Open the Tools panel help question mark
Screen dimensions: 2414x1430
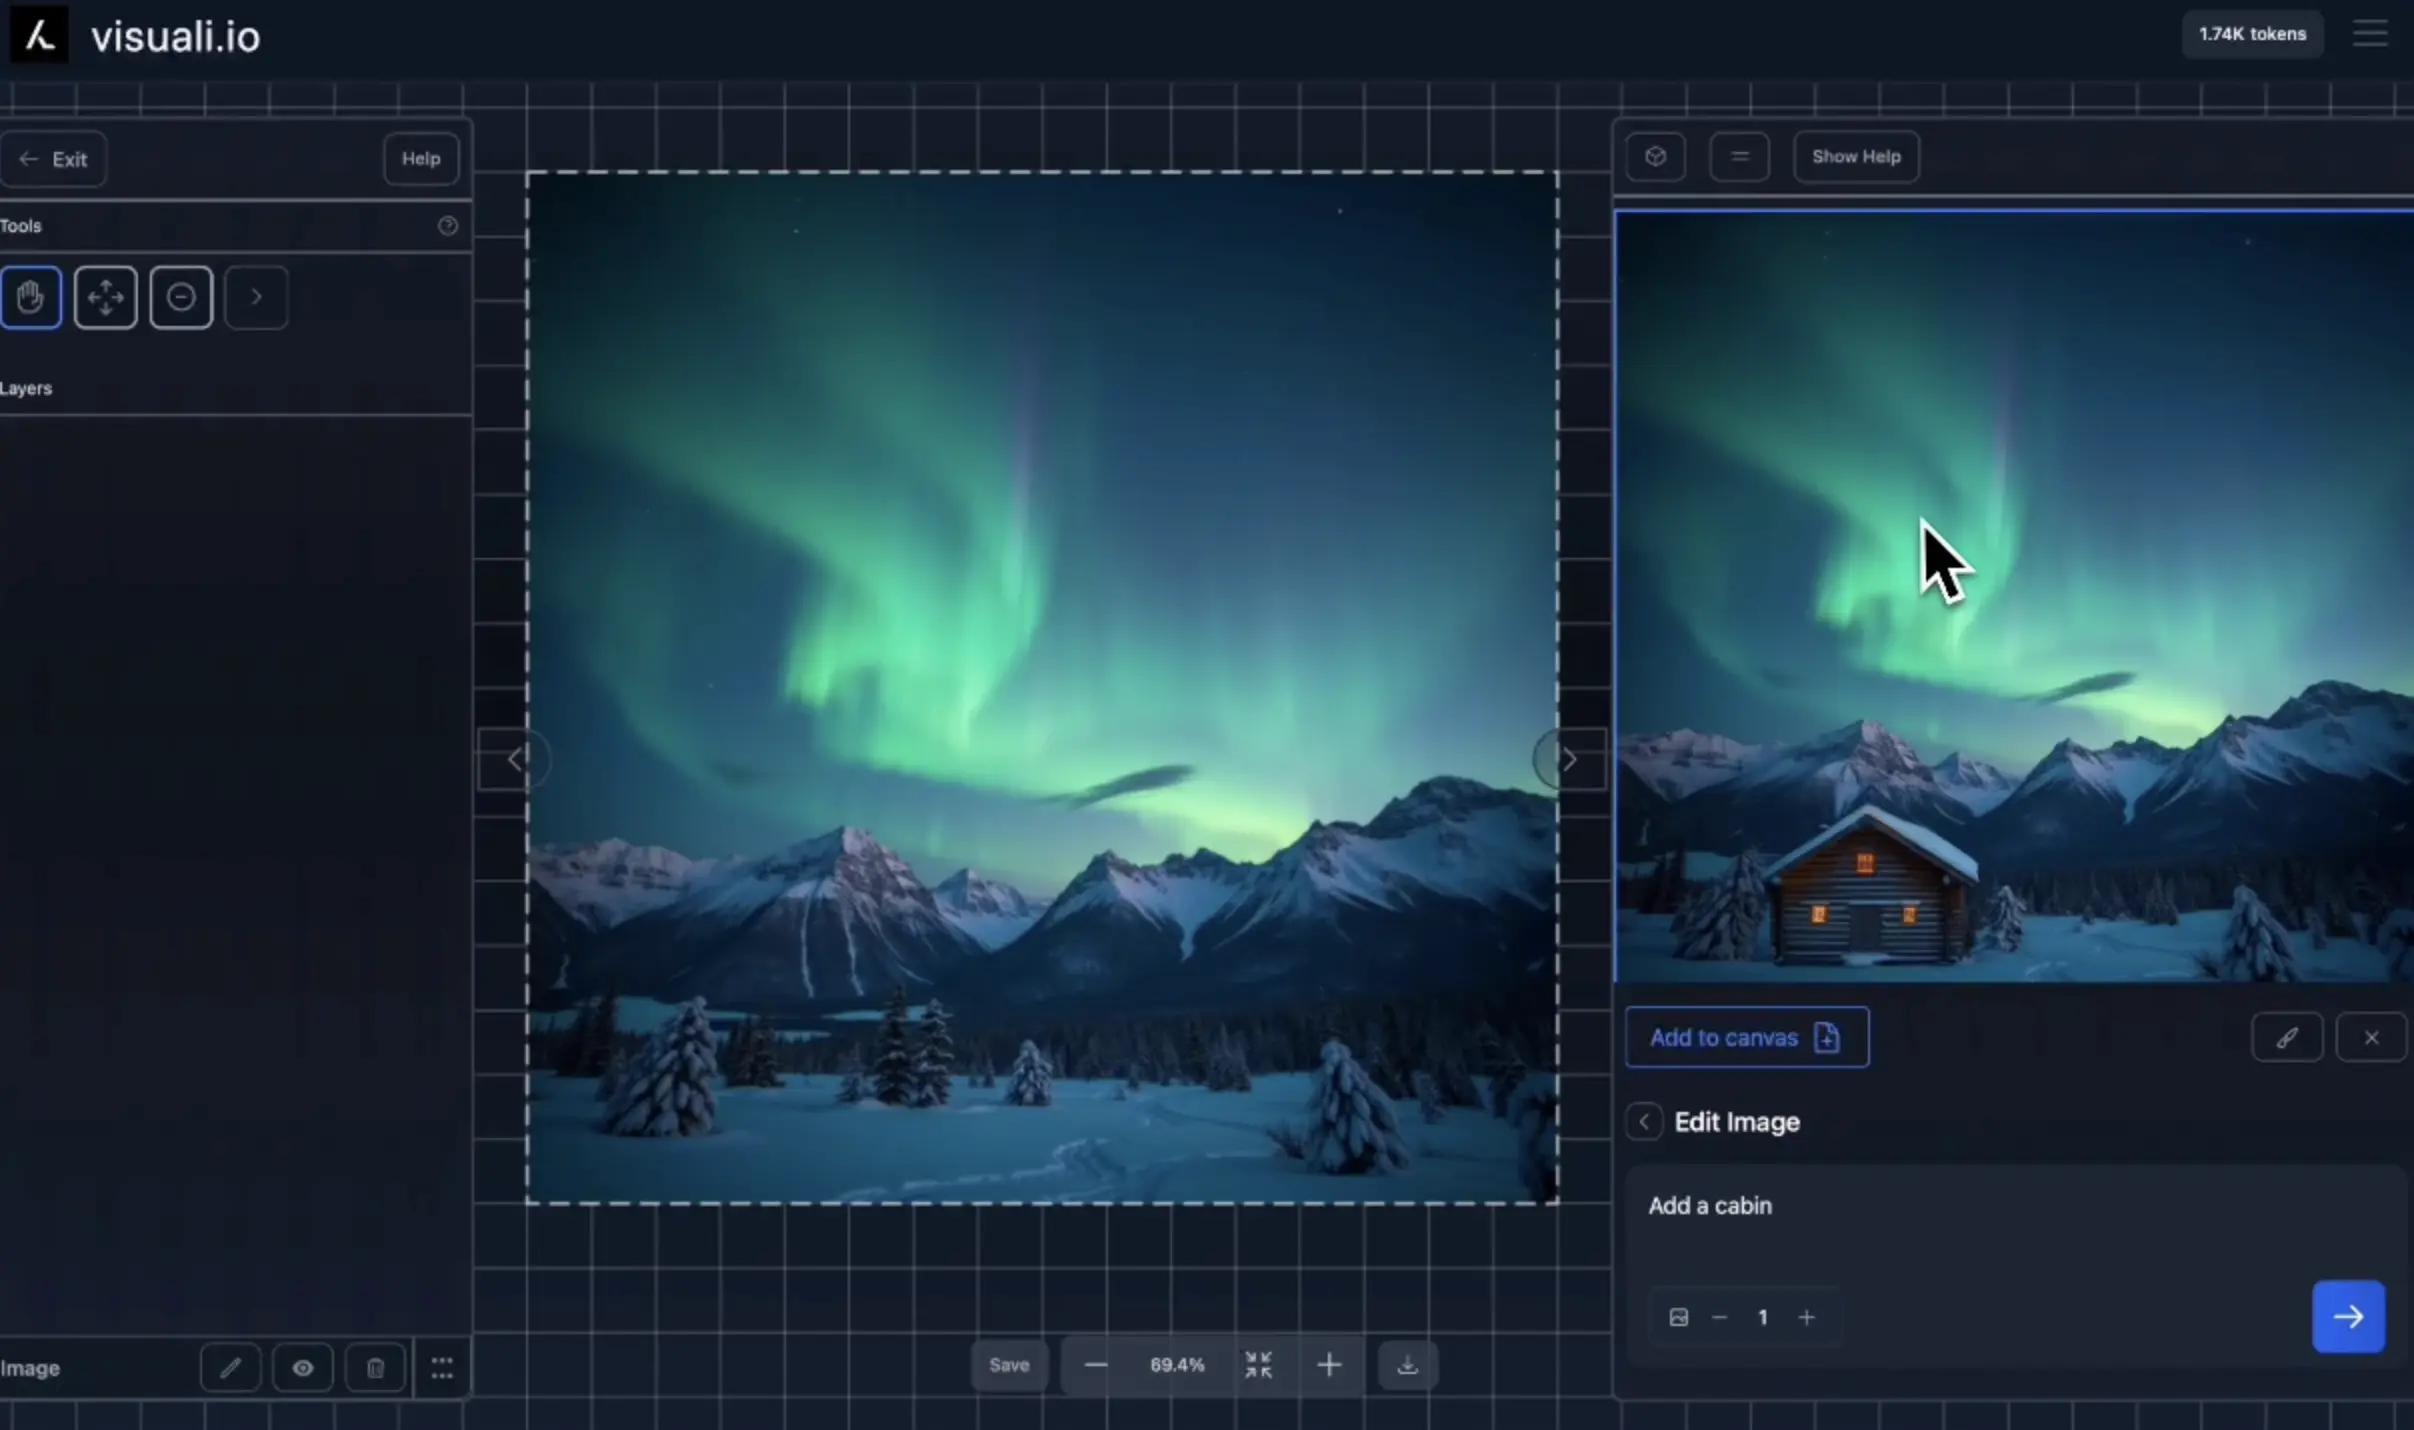pos(447,226)
